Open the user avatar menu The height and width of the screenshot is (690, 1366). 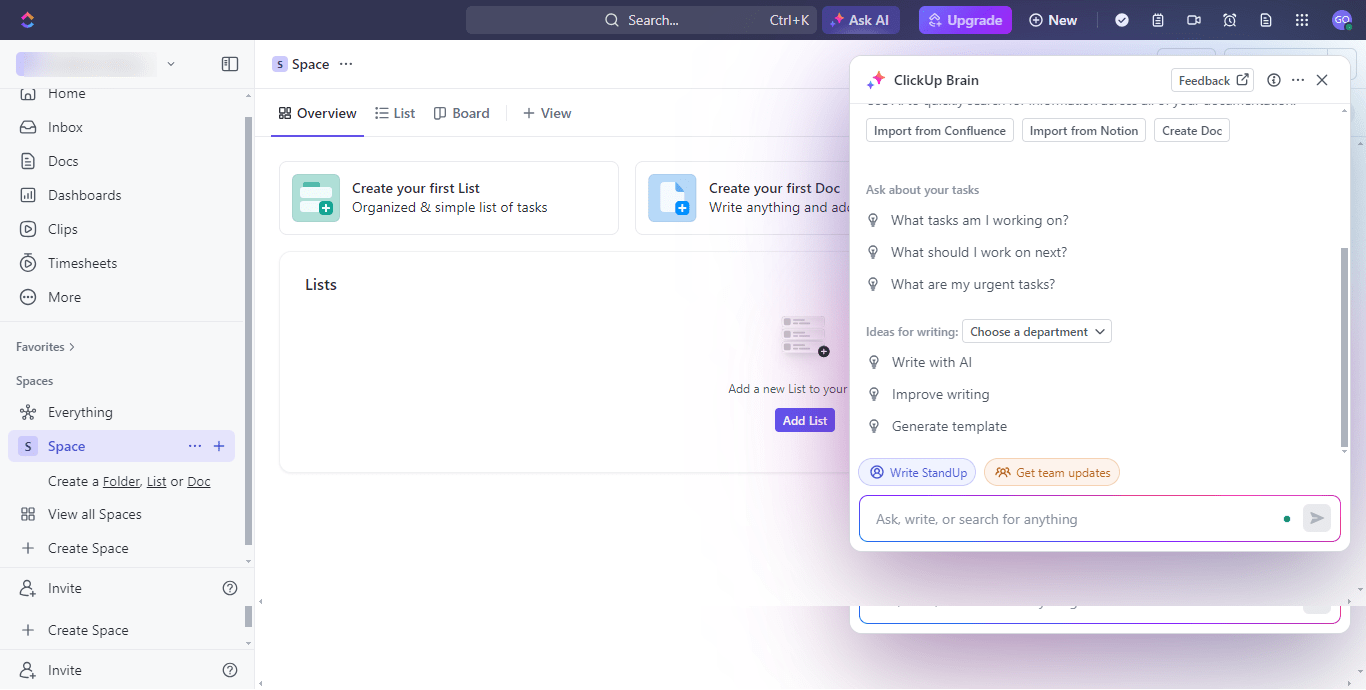click(x=1342, y=20)
